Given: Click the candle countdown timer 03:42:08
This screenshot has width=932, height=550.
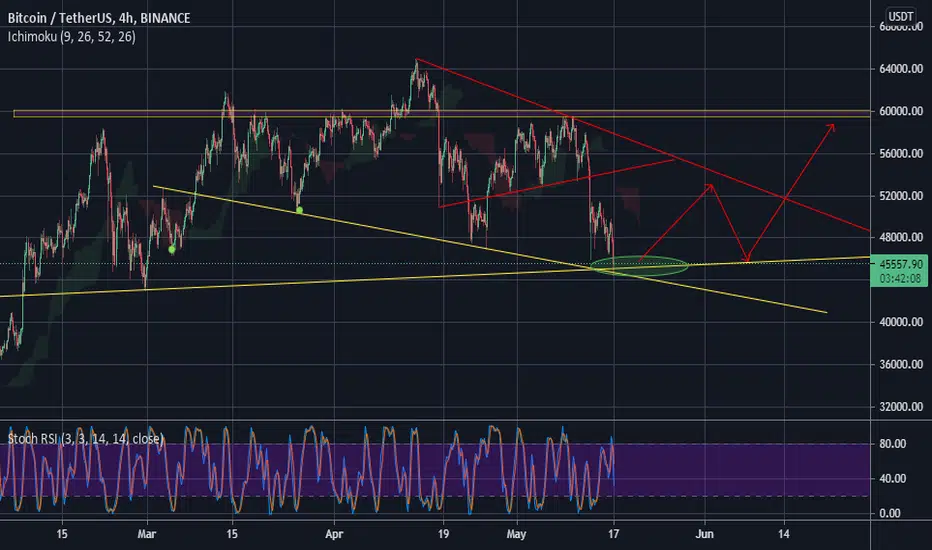Looking at the screenshot, I should coord(900,278).
